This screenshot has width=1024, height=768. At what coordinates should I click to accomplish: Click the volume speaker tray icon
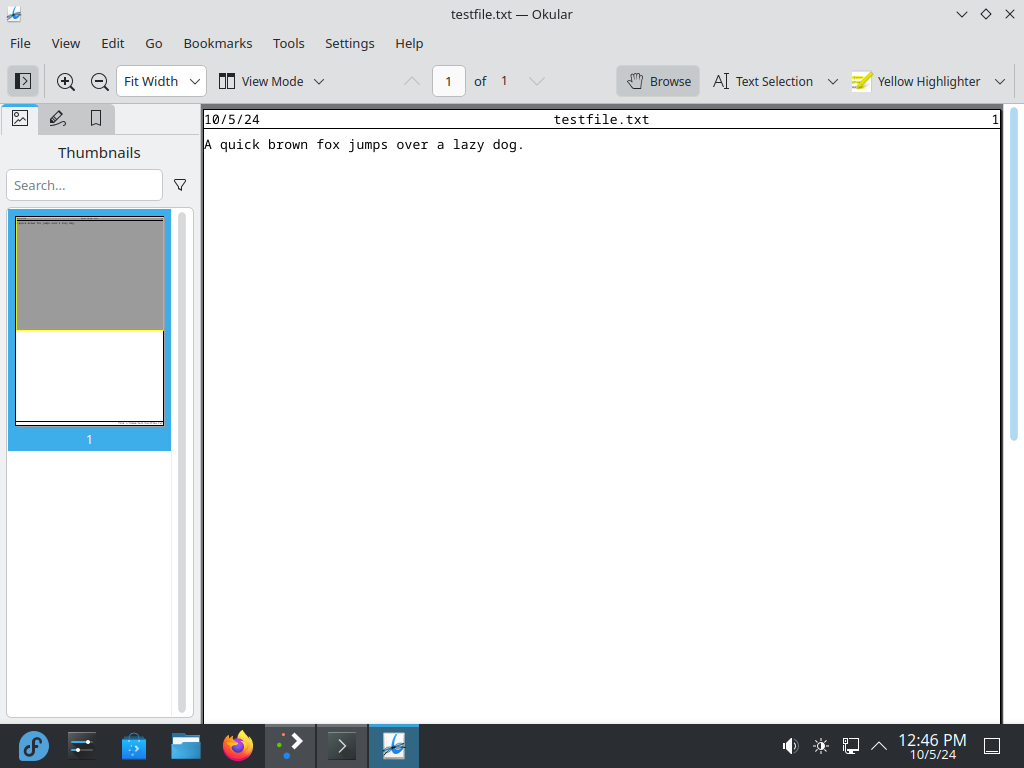click(790, 746)
